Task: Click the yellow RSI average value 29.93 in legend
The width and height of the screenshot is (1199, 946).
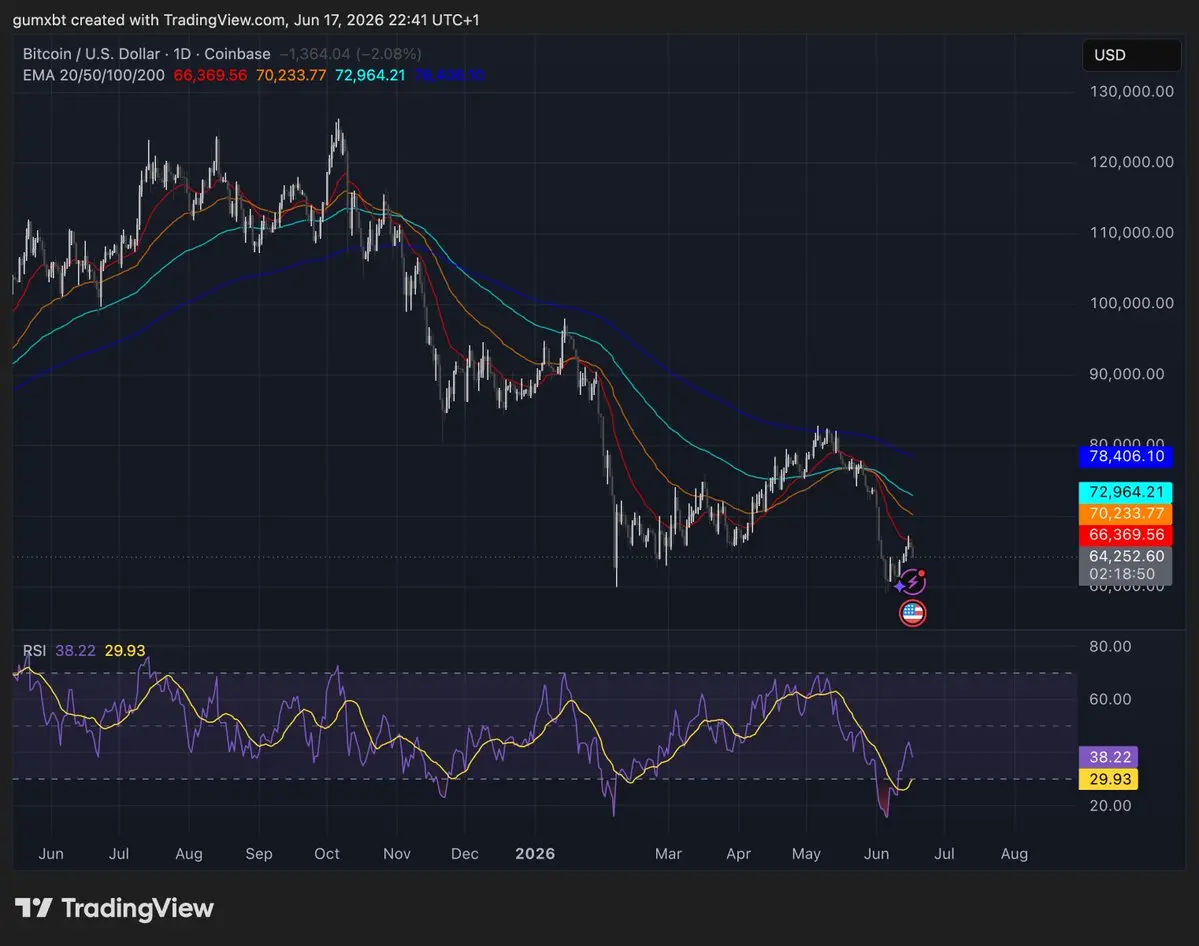Action: 125,651
